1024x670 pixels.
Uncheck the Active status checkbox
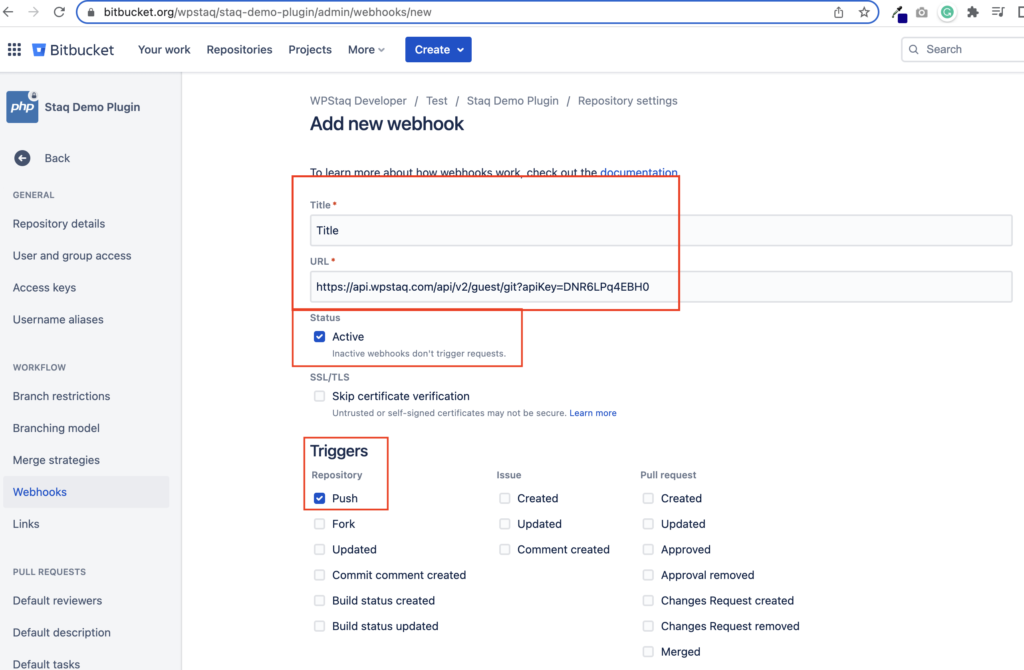pyautogui.click(x=319, y=336)
